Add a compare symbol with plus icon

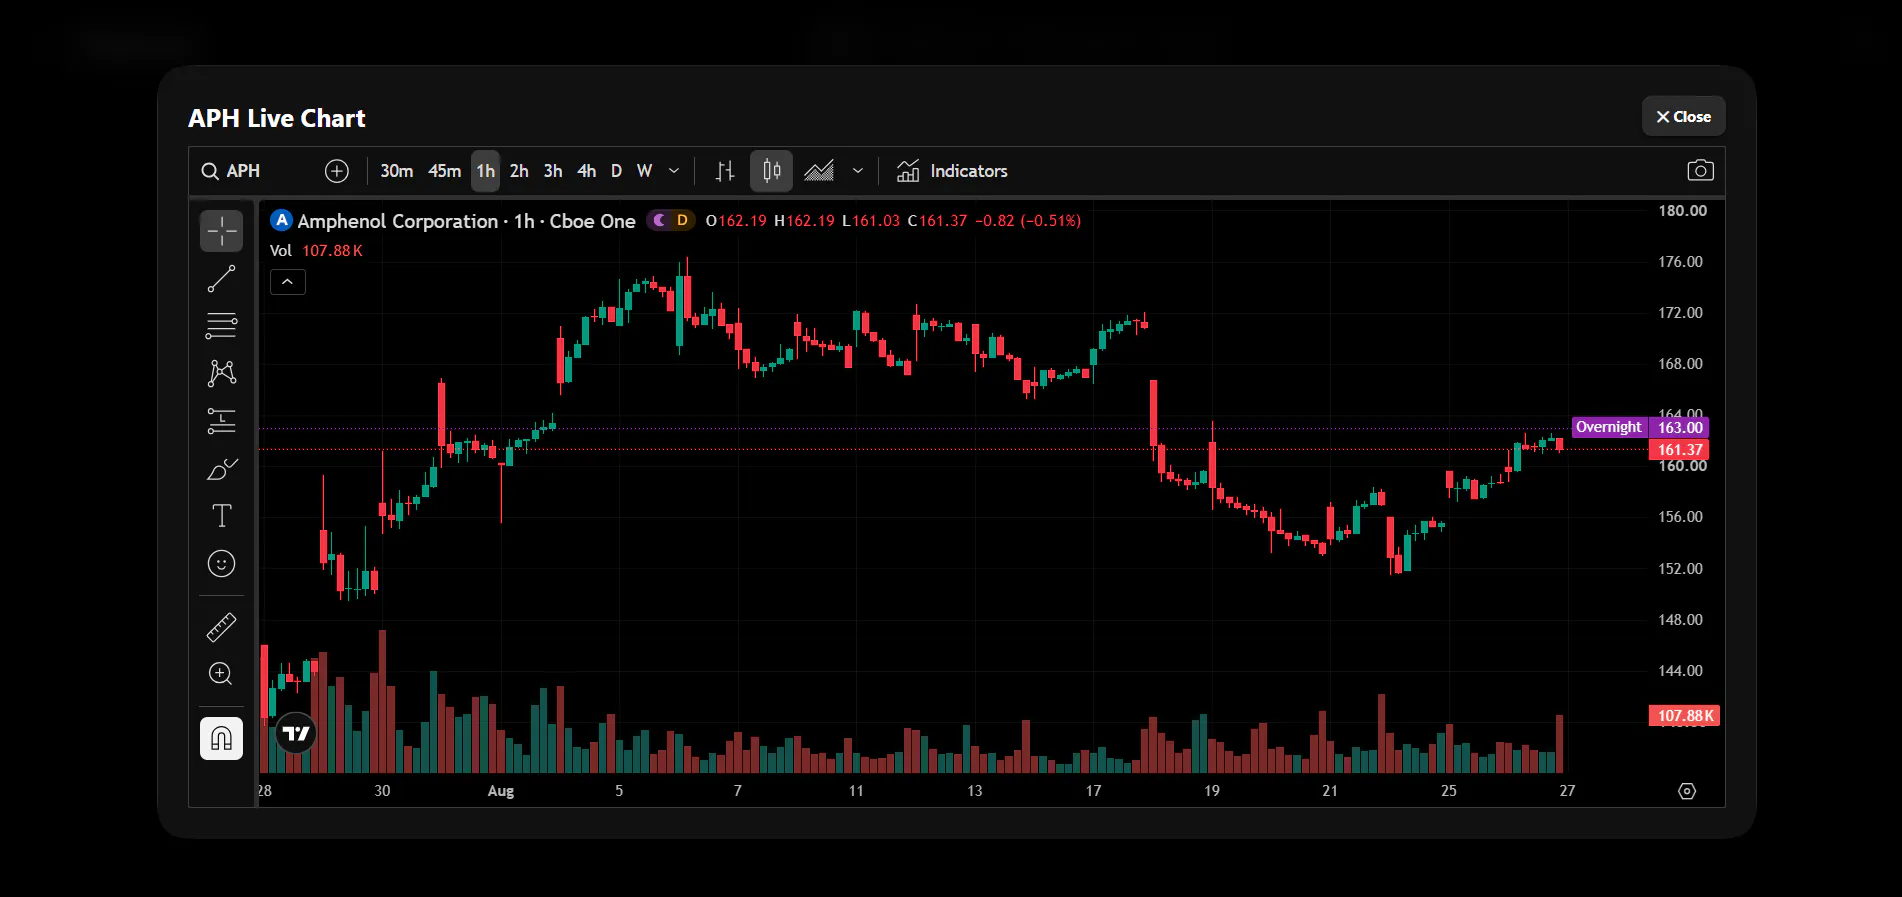pyautogui.click(x=337, y=171)
